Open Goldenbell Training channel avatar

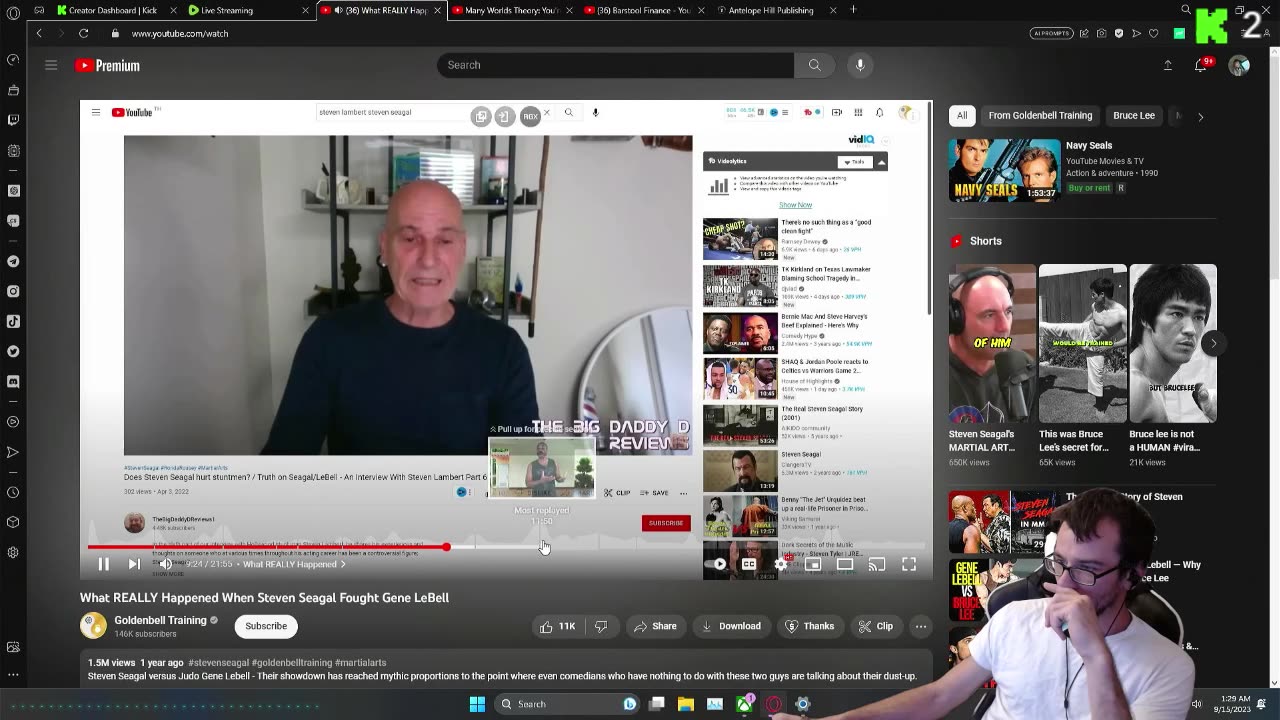(93, 626)
